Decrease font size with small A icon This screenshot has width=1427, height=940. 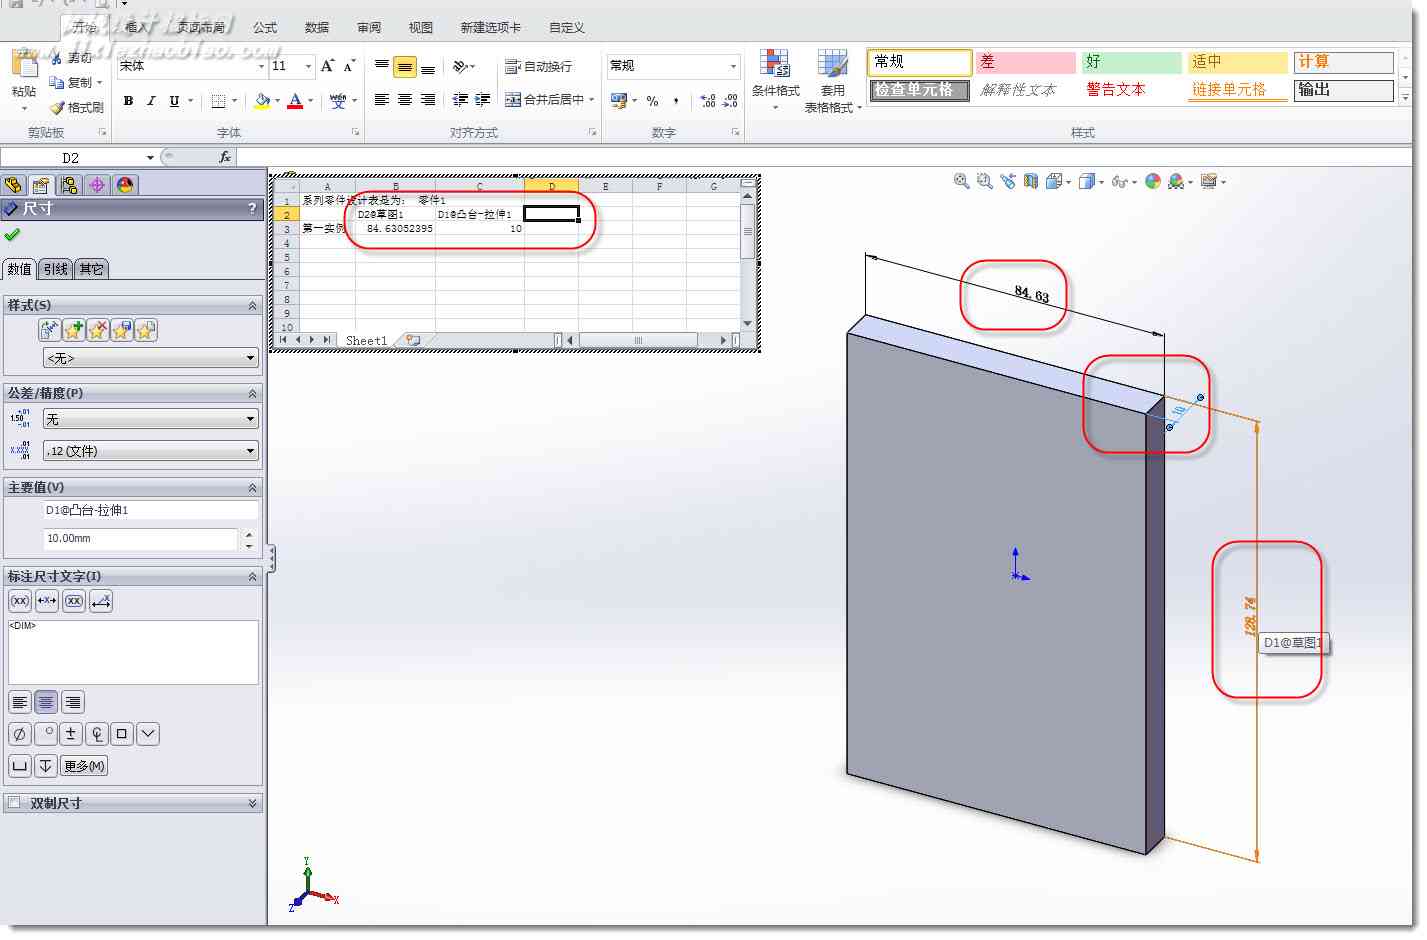349,66
